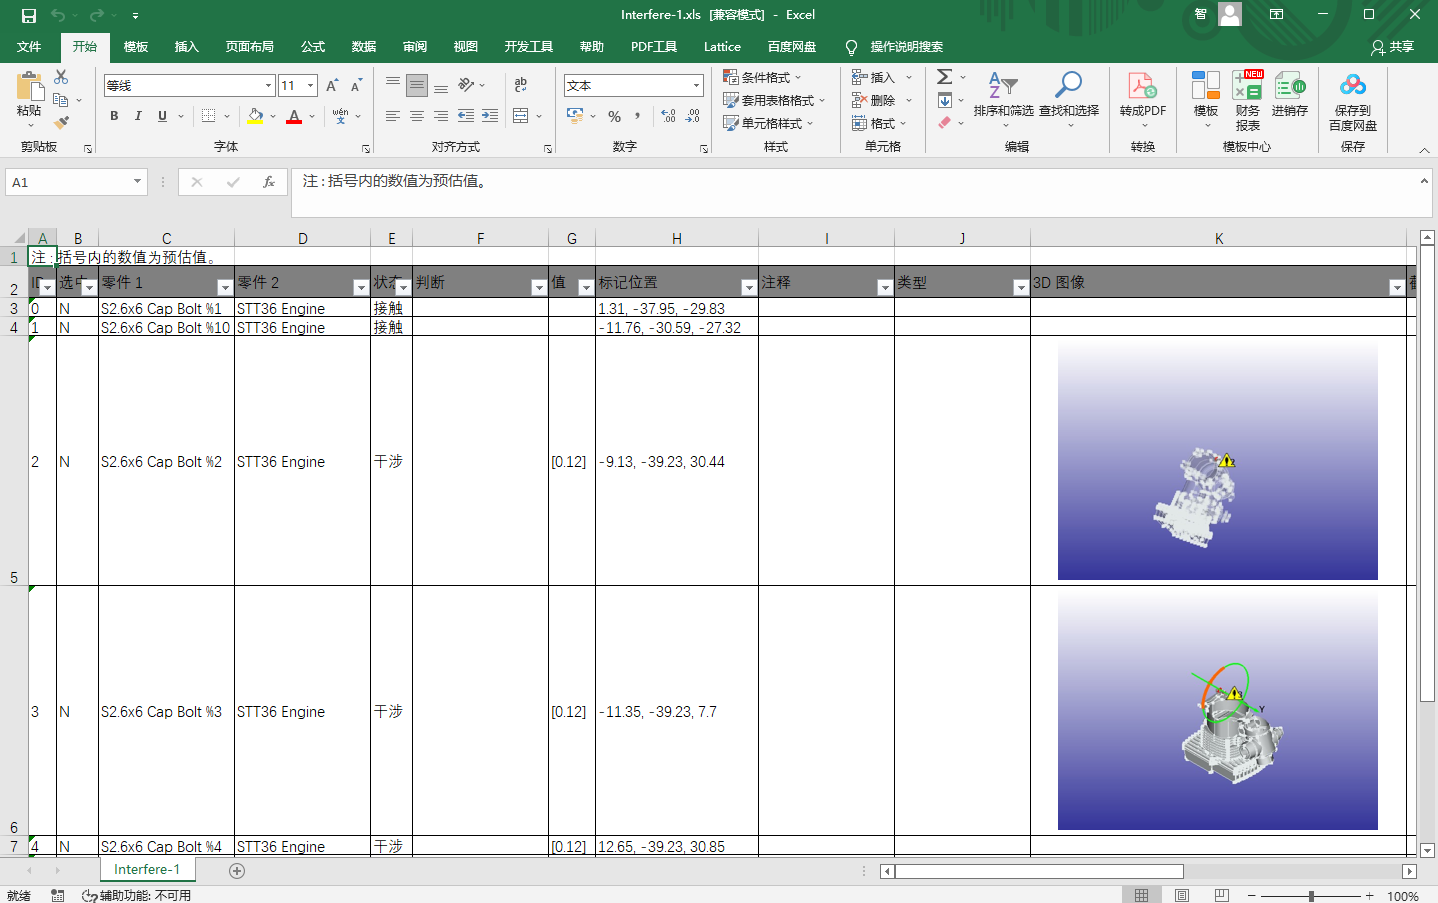Image resolution: width=1438 pixels, height=903 pixels.
Task: Click the zoom slider handle
Action: (x=1311, y=896)
